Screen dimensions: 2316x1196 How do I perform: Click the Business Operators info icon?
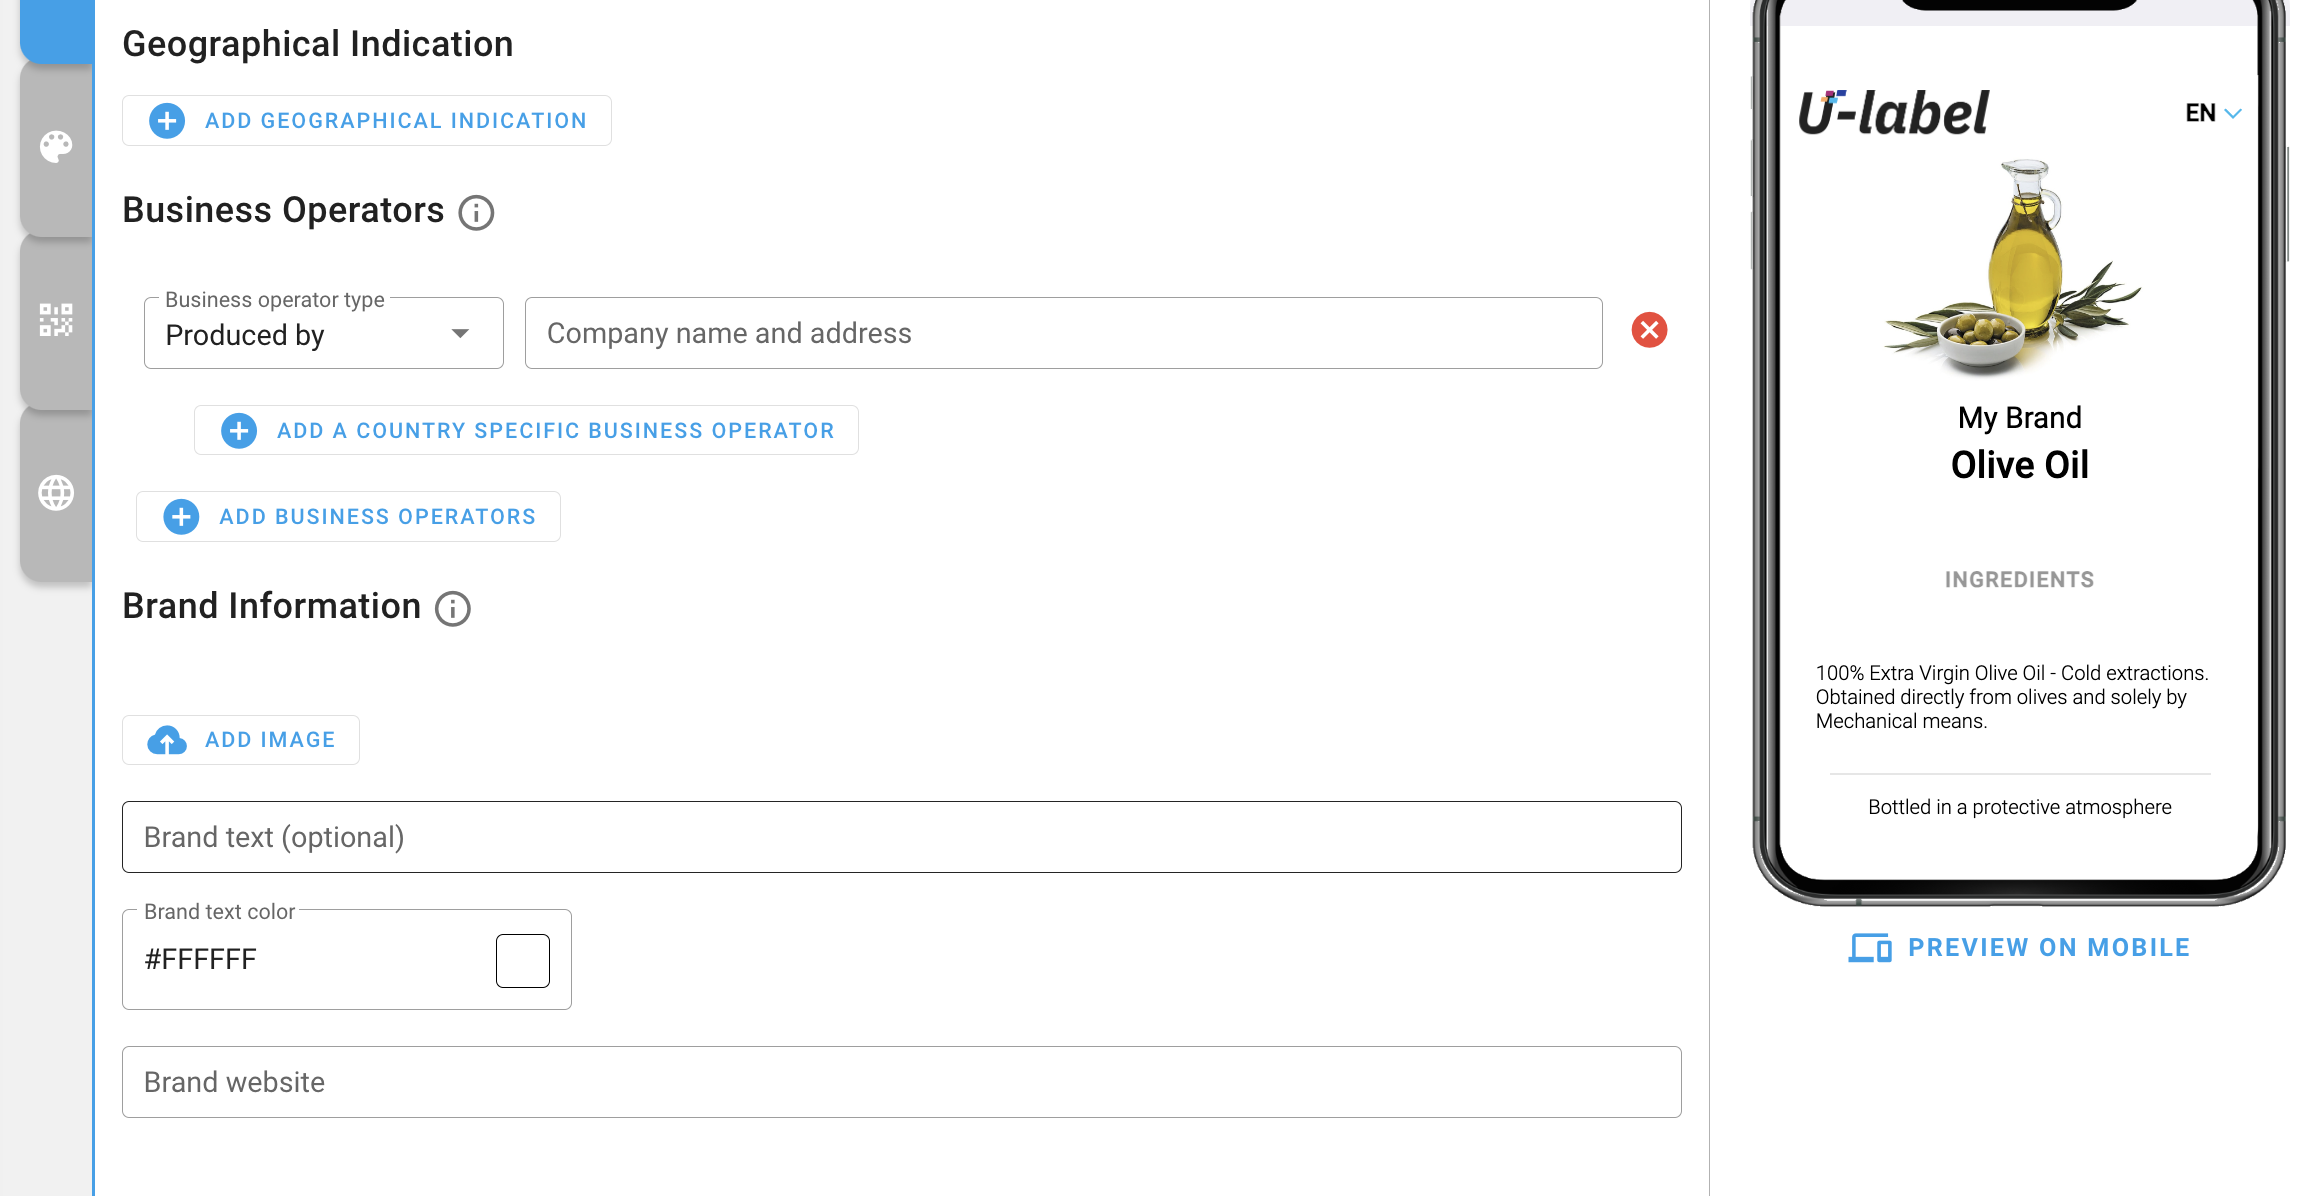(x=476, y=213)
